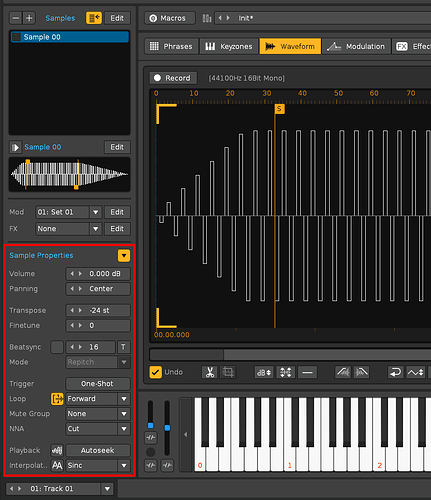Switch to the Keyzones tab

[229, 46]
